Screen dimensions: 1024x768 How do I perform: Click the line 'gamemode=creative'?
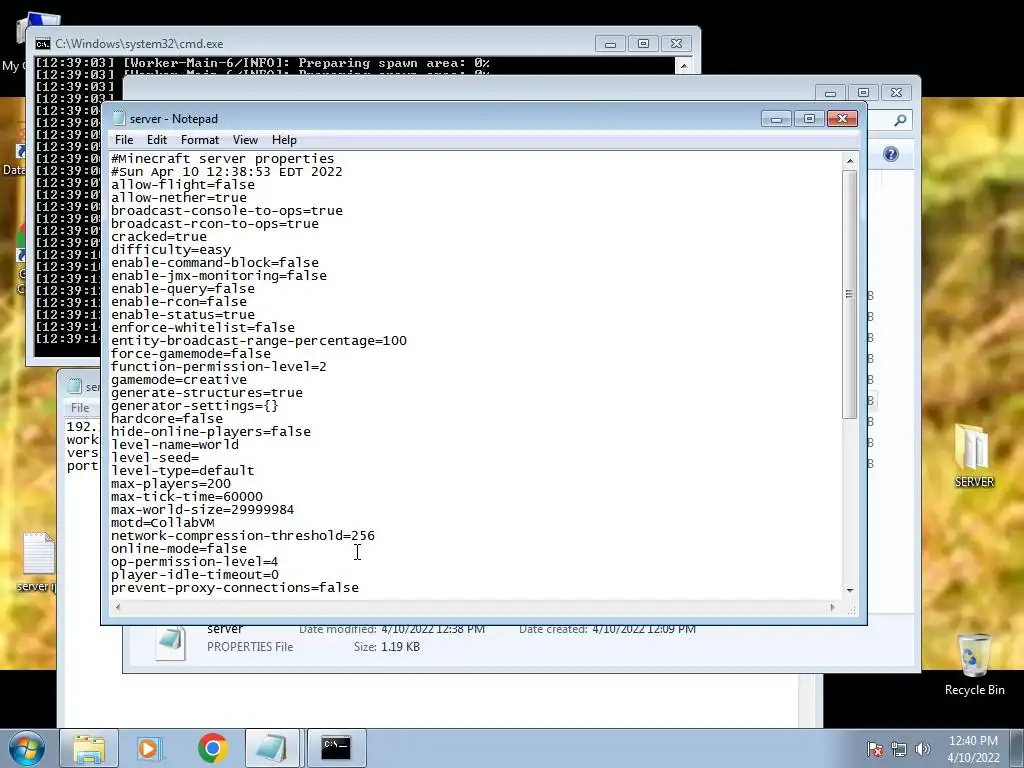point(179,379)
